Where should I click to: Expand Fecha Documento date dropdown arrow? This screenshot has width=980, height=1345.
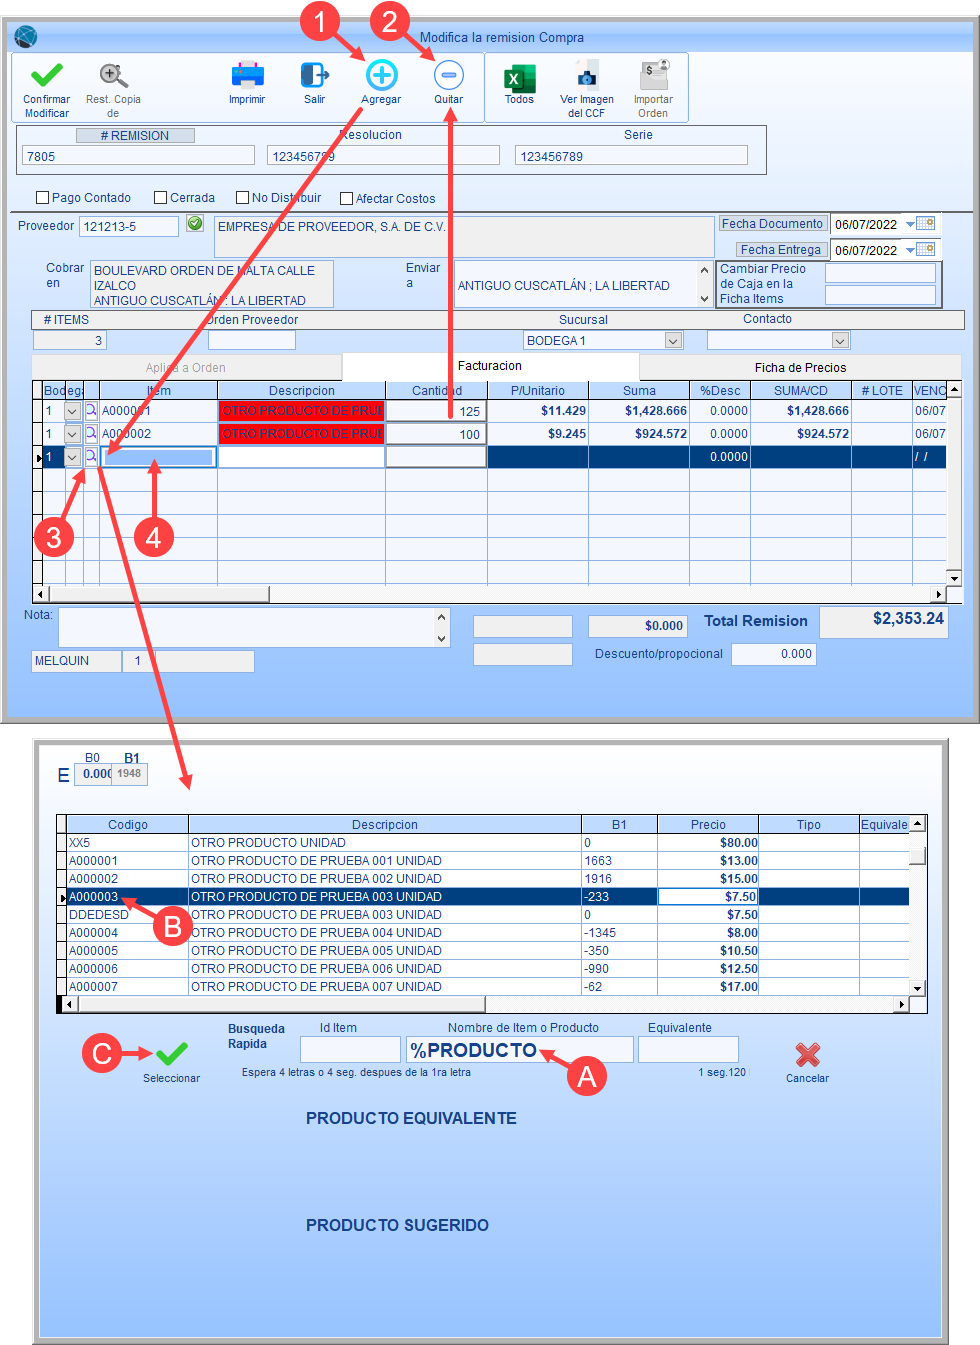(910, 224)
